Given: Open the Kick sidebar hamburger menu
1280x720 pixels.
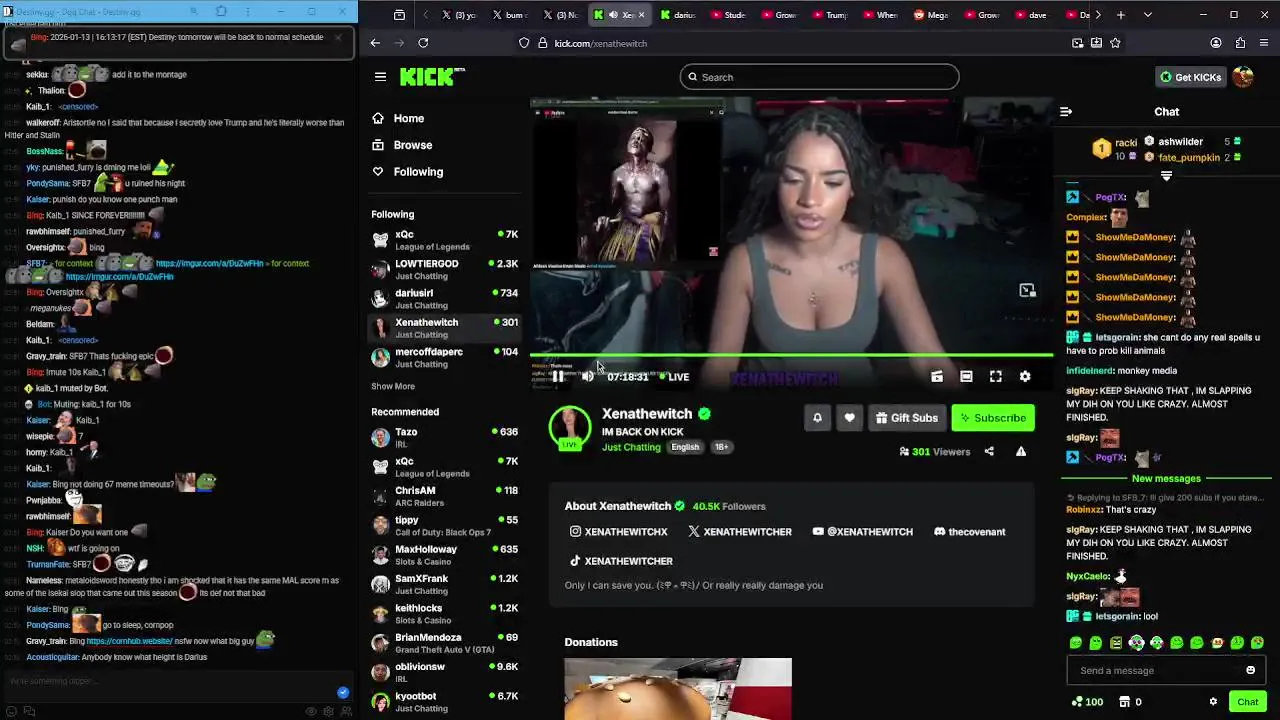Looking at the screenshot, I should pyautogui.click(x=380, y=77).
